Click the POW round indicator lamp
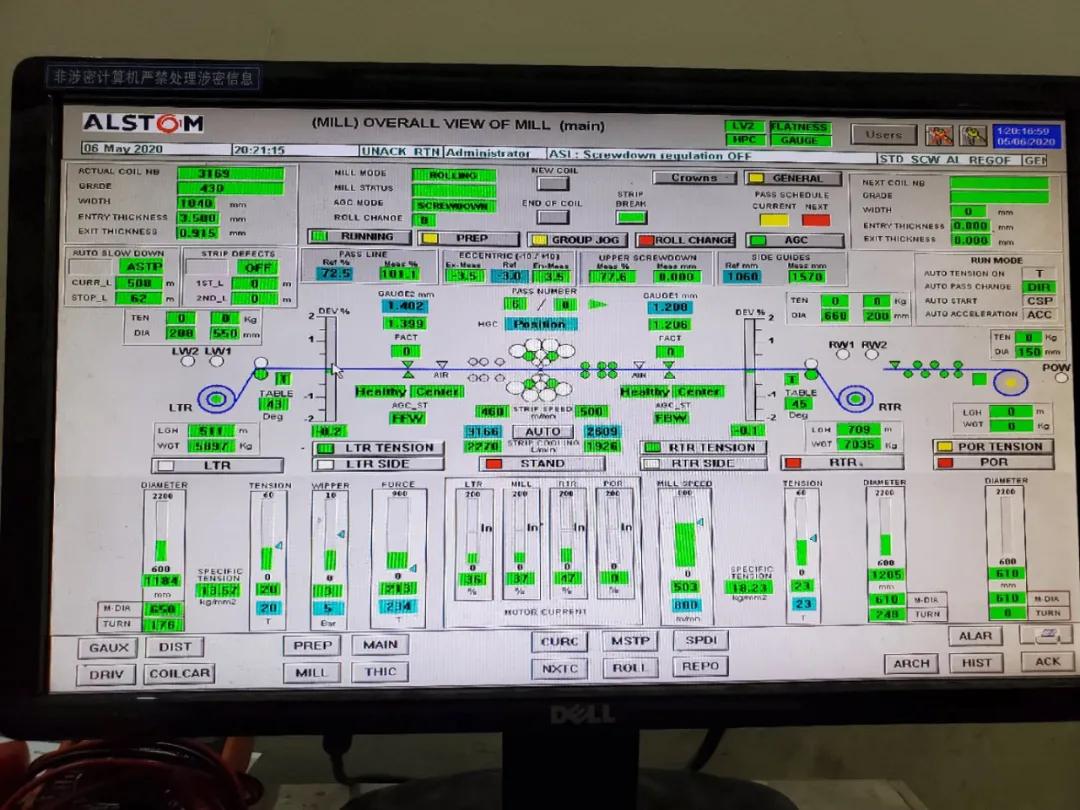1080x810 pixels. pyautogui.click(x=1061, y=377)
